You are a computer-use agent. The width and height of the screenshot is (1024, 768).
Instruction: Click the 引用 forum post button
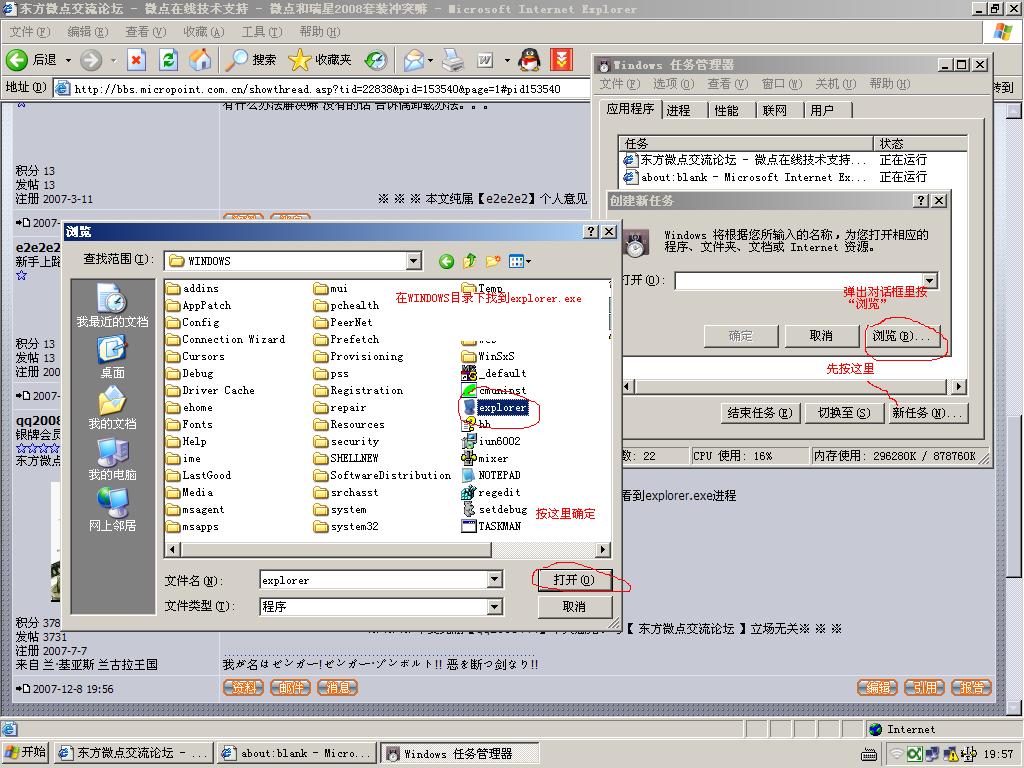(x=924, y=688)
